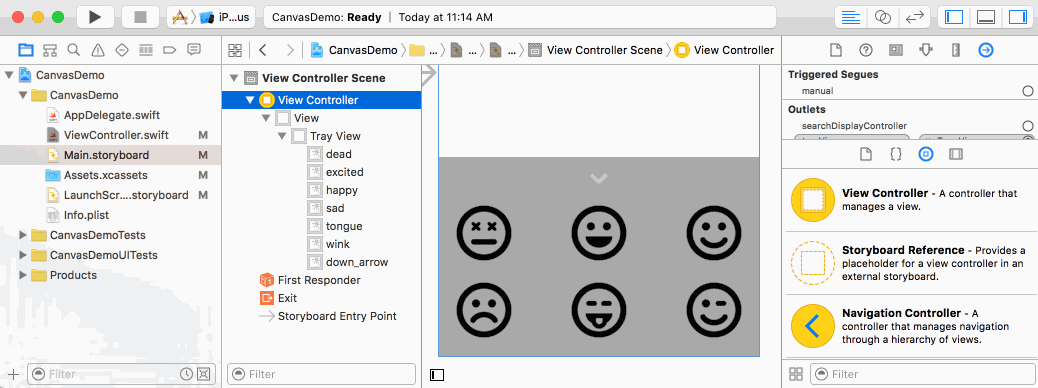
Task: Toggle the Navigator panel
Action: click(x=954, y=17)
